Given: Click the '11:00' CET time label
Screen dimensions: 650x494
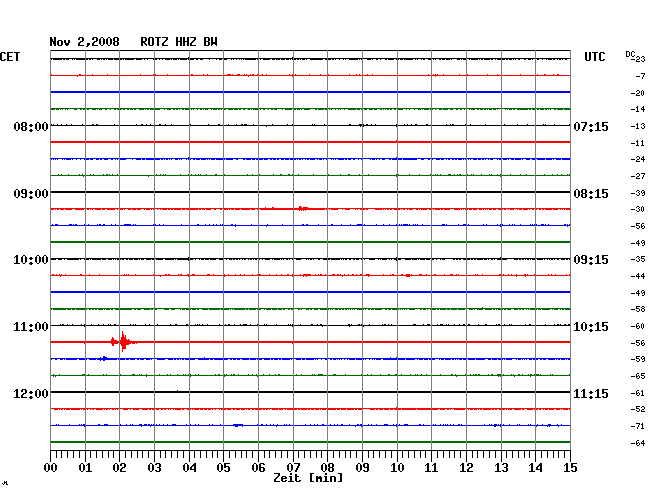Looking at the screenshot, I should (x=31, y=327).
